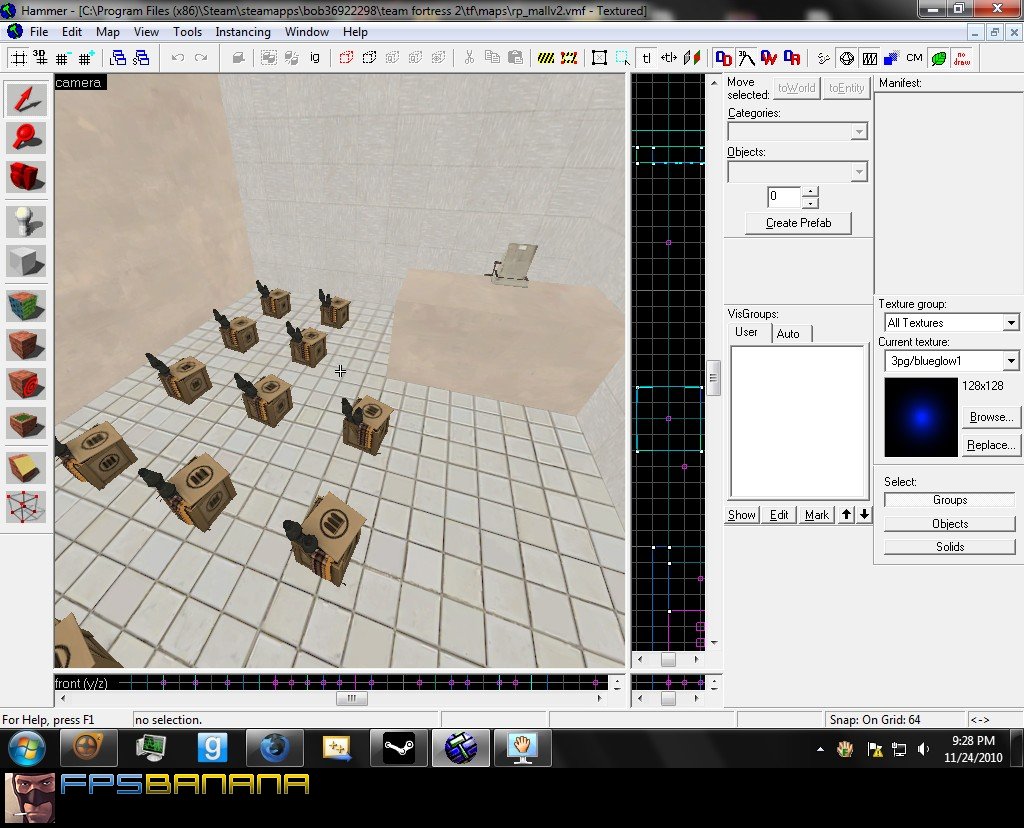The width and height of the screenshot is (1024, 828).
Task: Open the File menu
Action: (39, 31)
